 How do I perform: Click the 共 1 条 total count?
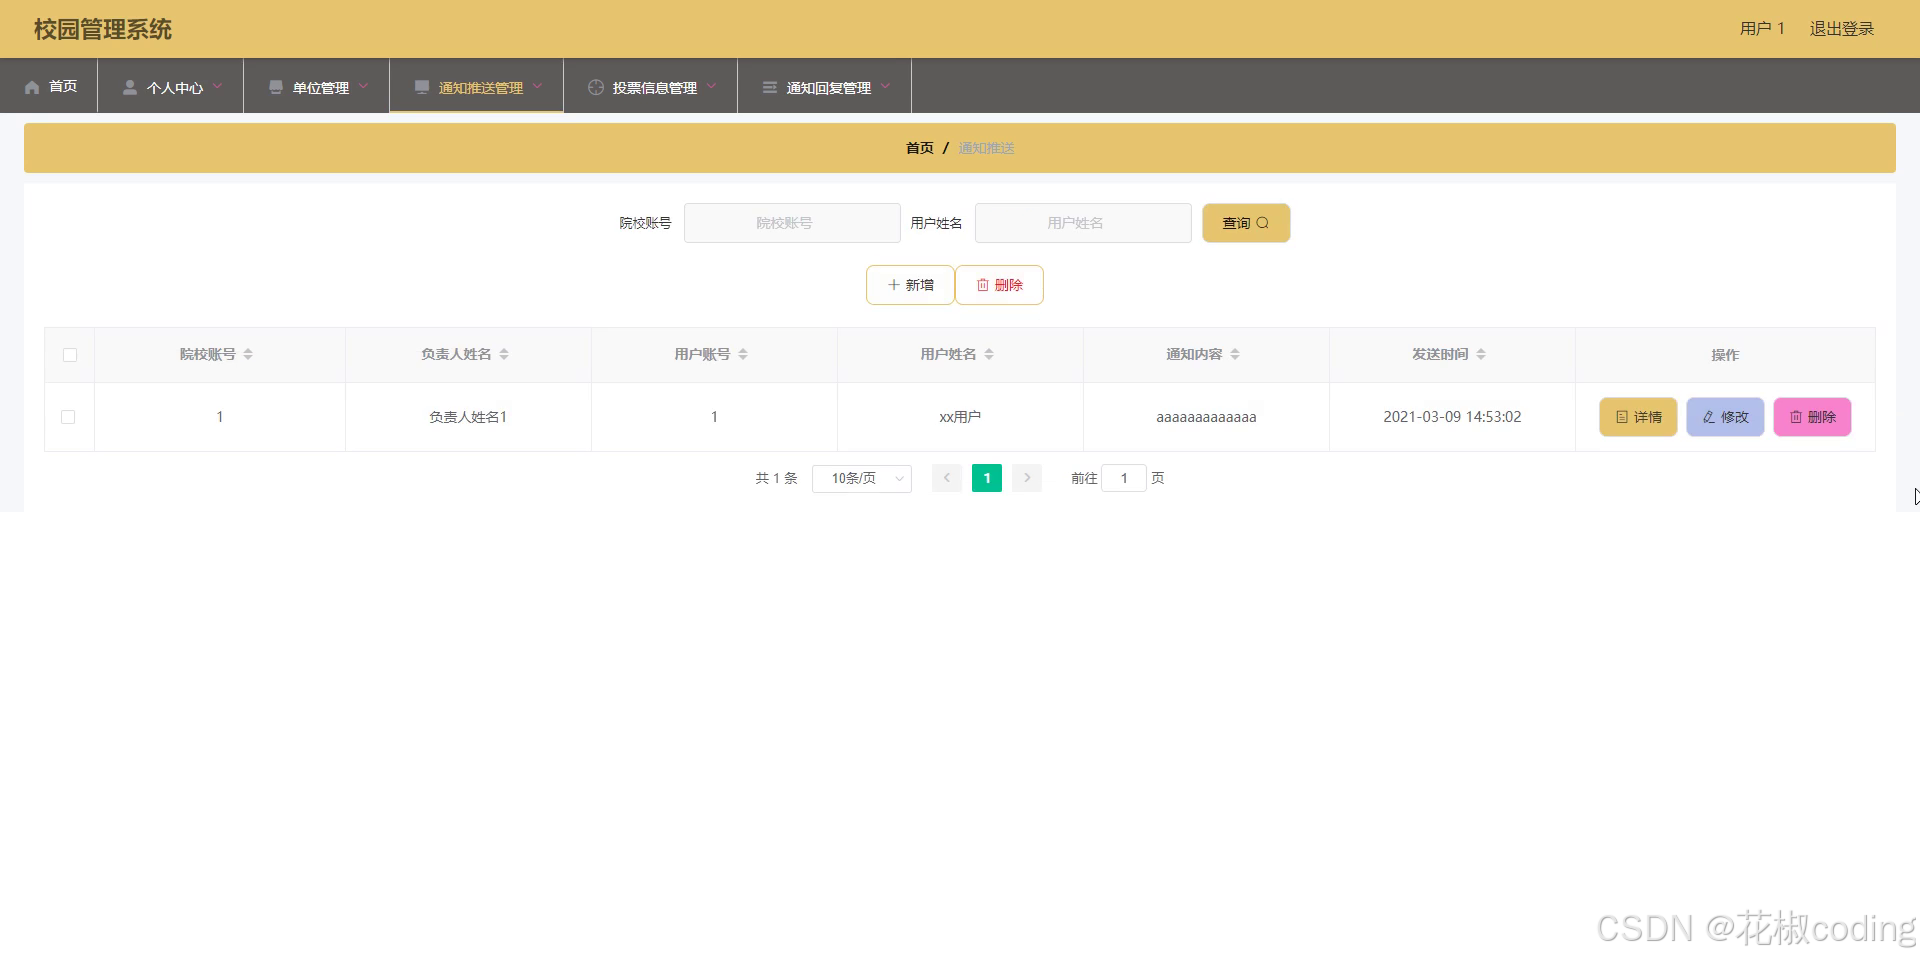pyautogui.click(x=776, y=478)
